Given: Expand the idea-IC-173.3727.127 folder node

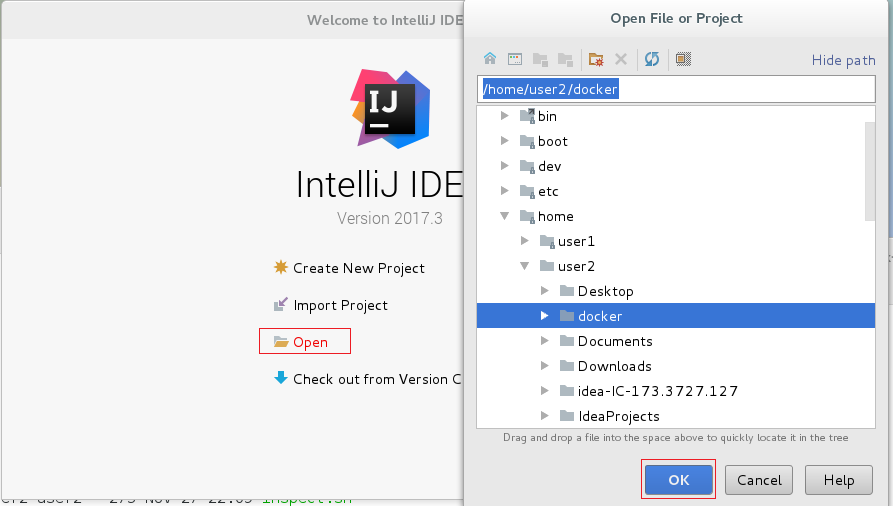Looking at the screenshot, I should coord(544,391).
